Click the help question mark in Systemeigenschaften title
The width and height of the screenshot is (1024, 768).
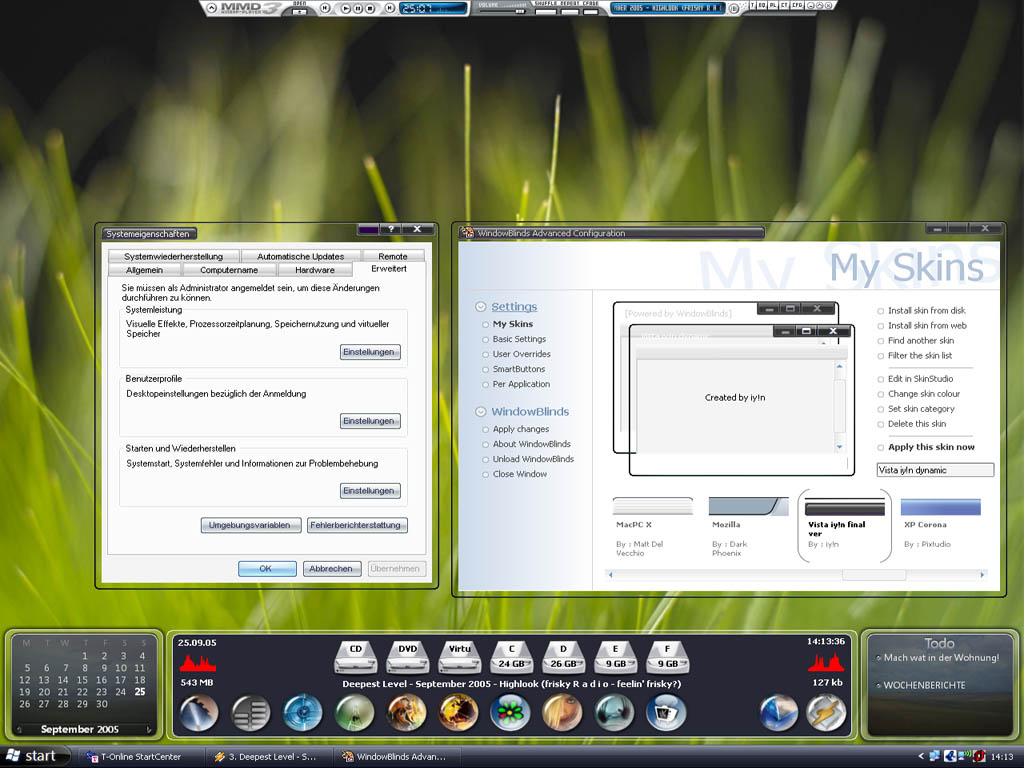[391, 229]
